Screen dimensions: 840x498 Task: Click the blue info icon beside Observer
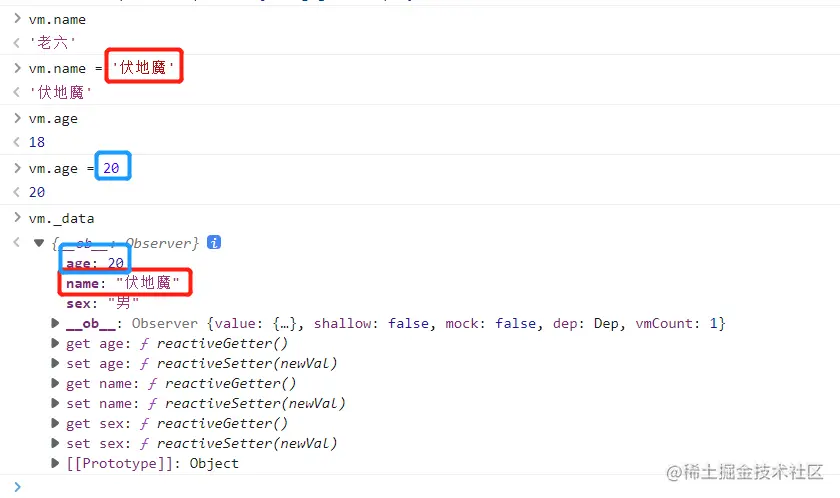pos(214,243)
